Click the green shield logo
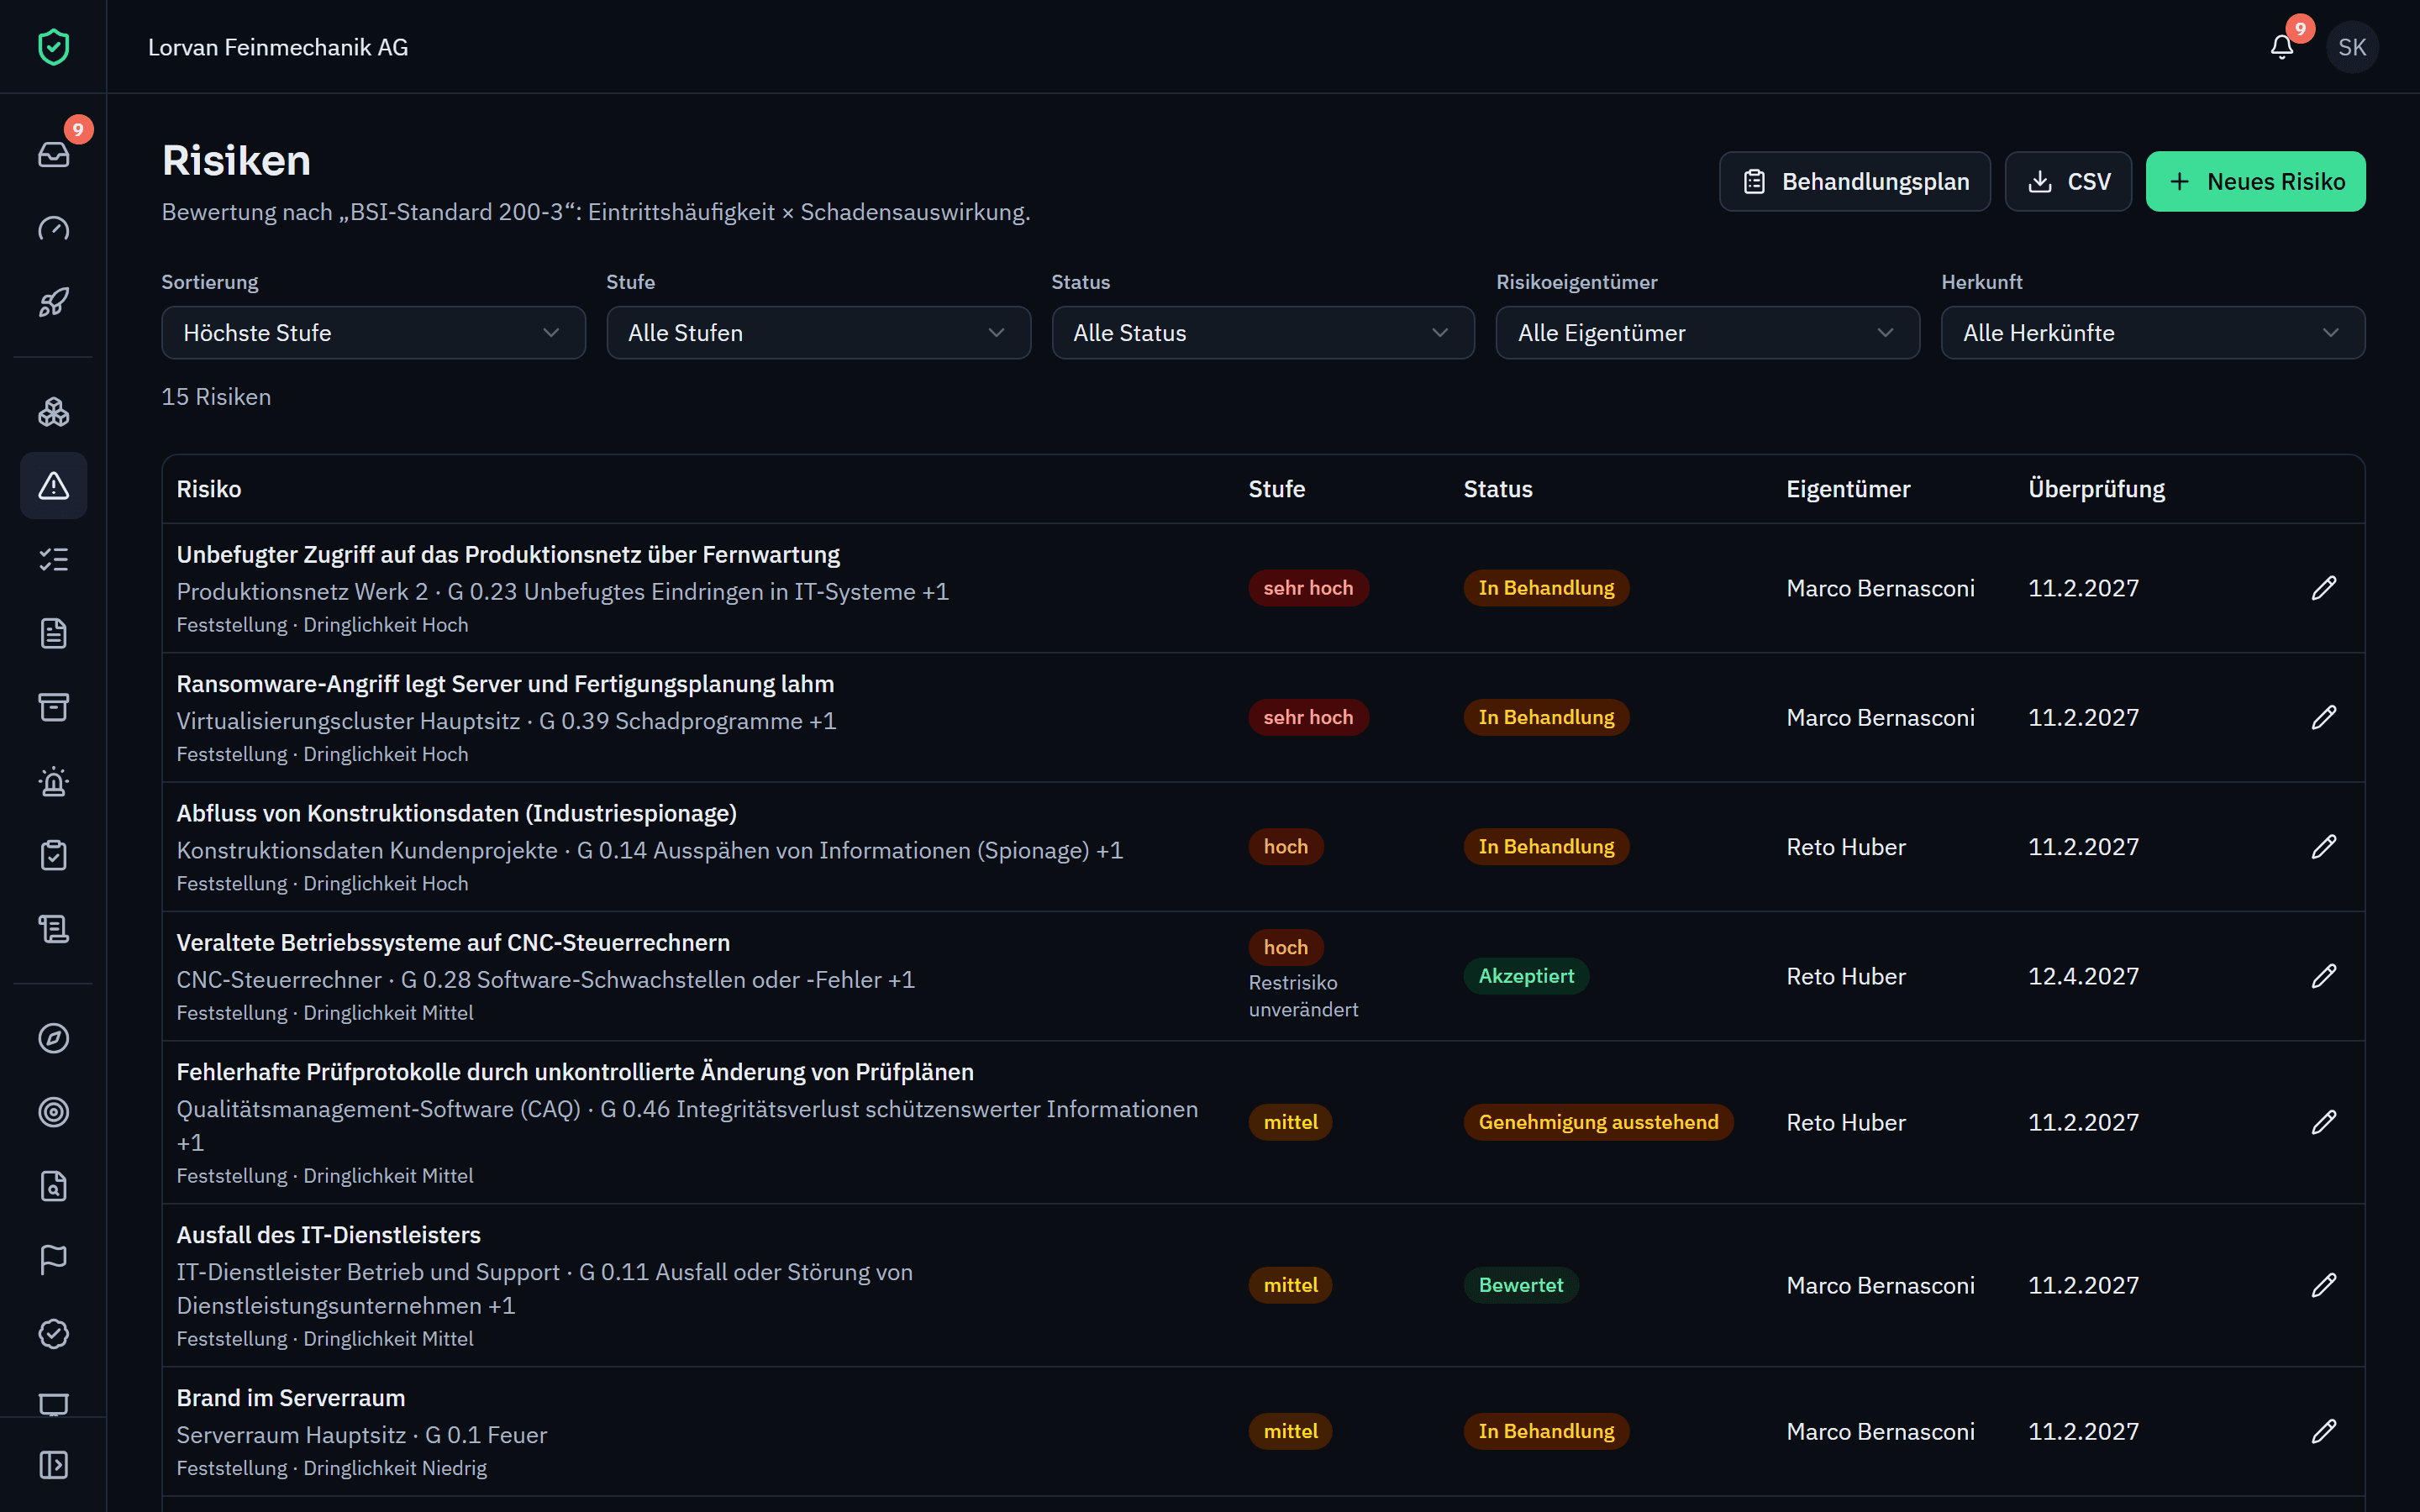 pos(53,47)
